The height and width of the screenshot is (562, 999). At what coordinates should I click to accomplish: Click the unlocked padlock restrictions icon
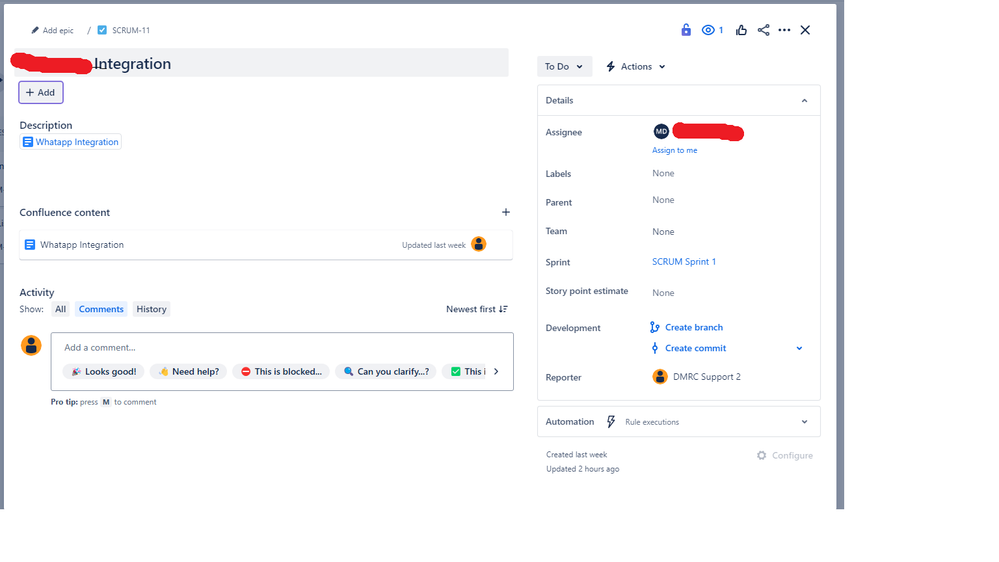686,30
